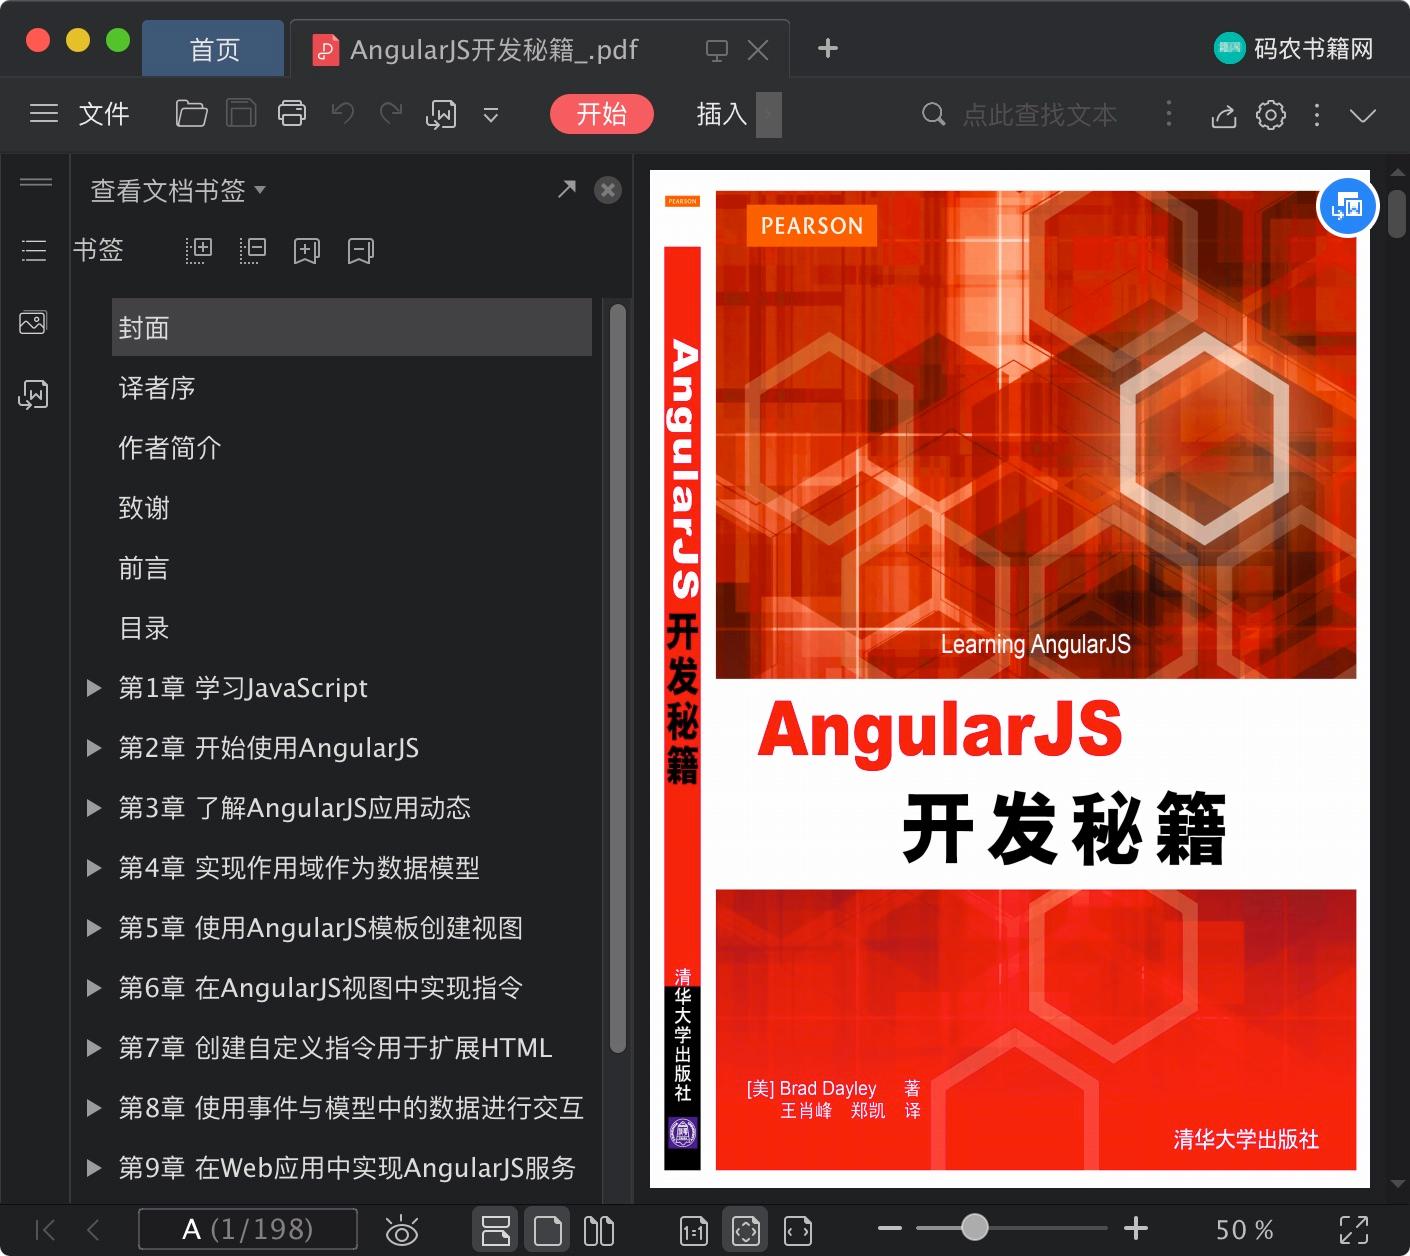This screenshot has height=1256, width=1410.
Task: Select the 致谢 bookmark
Action: tap(144, 507)
